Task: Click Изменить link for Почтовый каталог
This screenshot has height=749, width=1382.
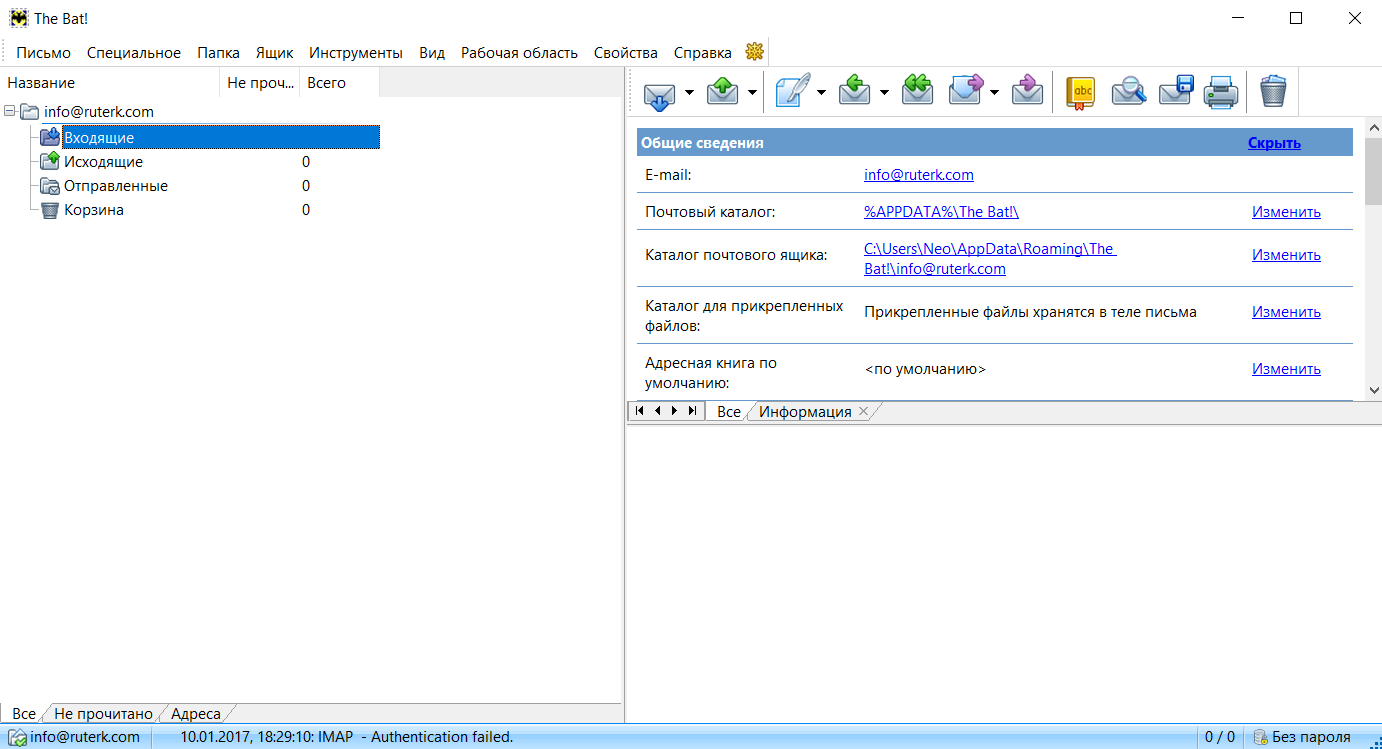Action: (x=1286, y=212)
